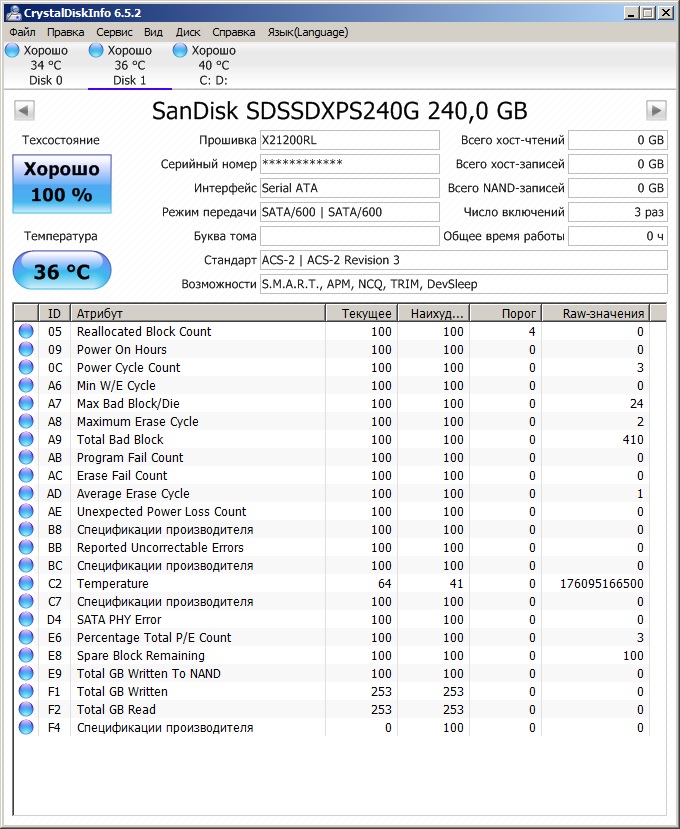Click the Серийный номер input field

[x=349, y=164]
